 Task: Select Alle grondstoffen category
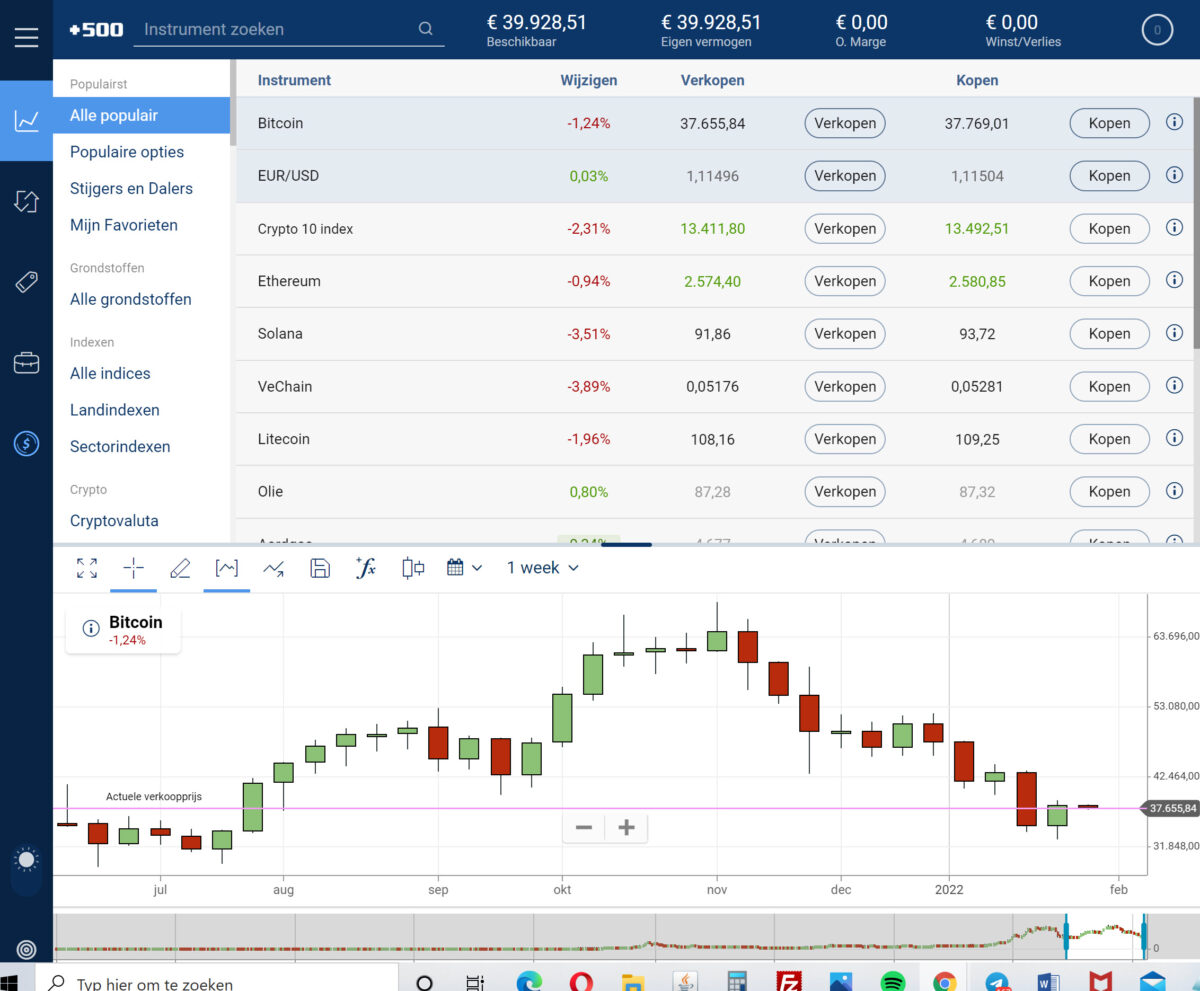pos(131,299)
